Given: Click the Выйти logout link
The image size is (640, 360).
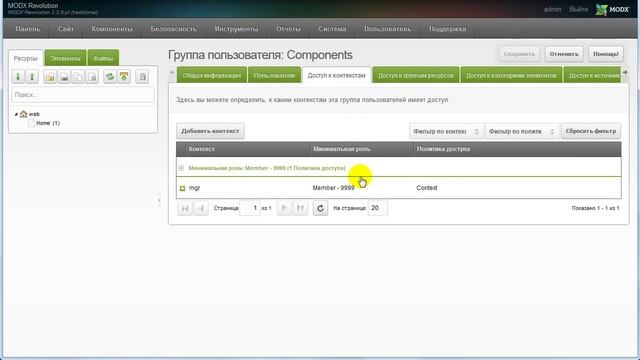Looking at the screenshot, I should 578,9.
